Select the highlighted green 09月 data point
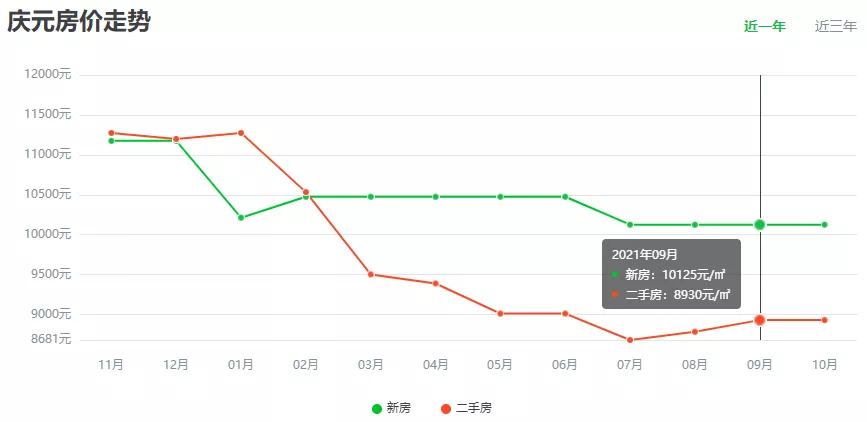867x422 pixels. point(760,225)
